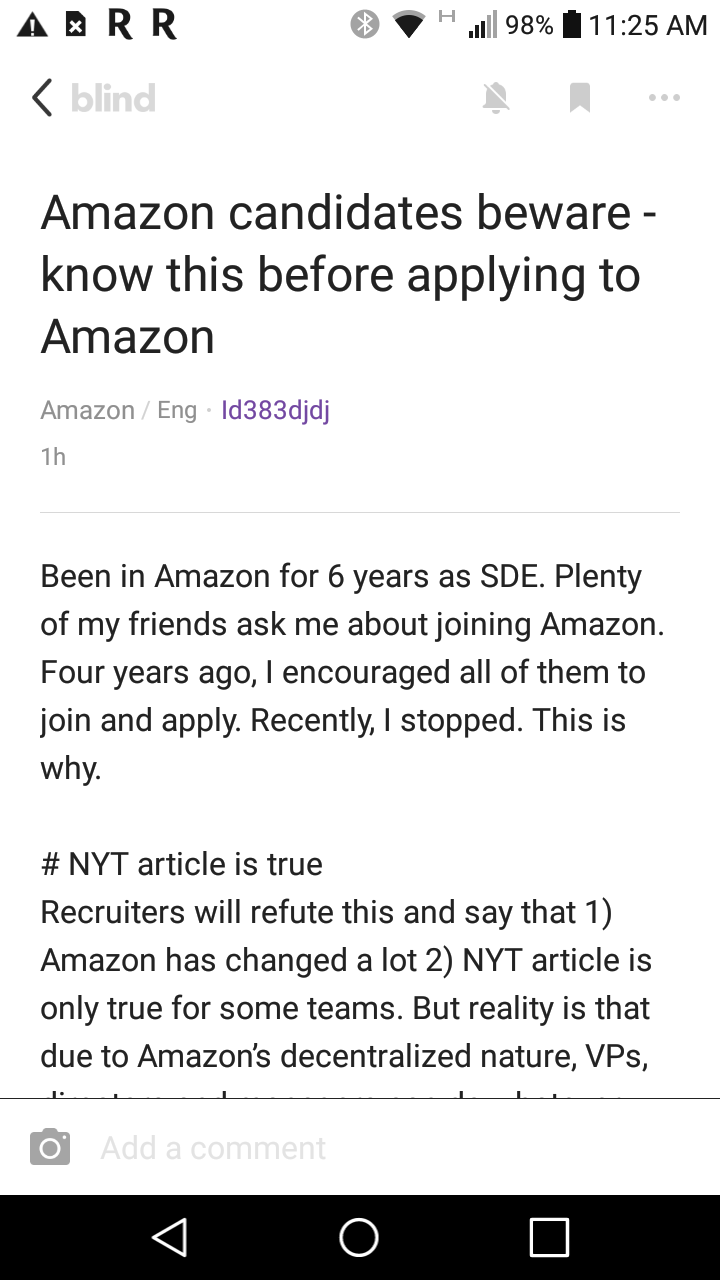Open author Id383djdj profile

[274, 410]
